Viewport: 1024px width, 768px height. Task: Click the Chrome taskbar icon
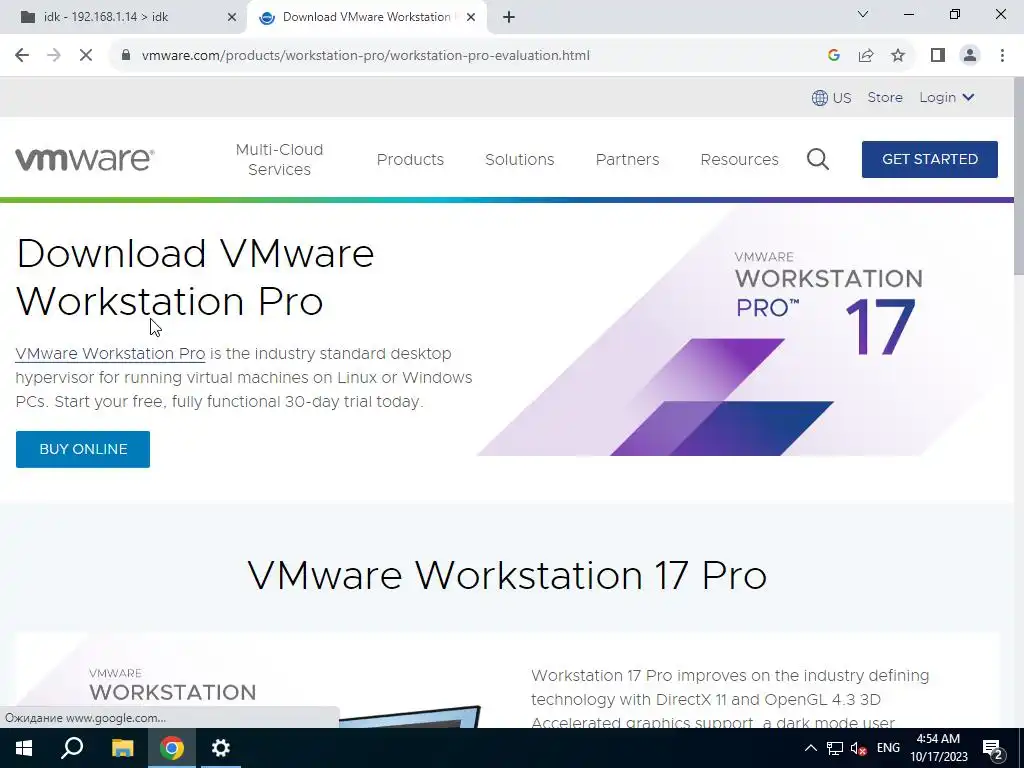tap(172, 748)
